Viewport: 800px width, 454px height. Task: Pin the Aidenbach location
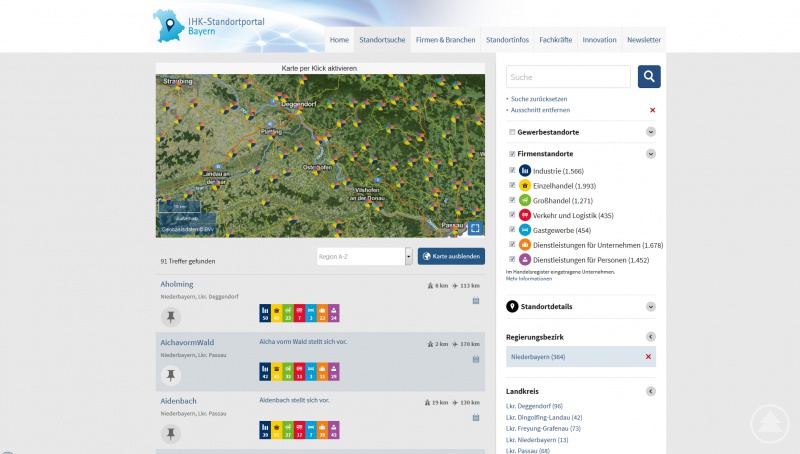tap(171, 434)
